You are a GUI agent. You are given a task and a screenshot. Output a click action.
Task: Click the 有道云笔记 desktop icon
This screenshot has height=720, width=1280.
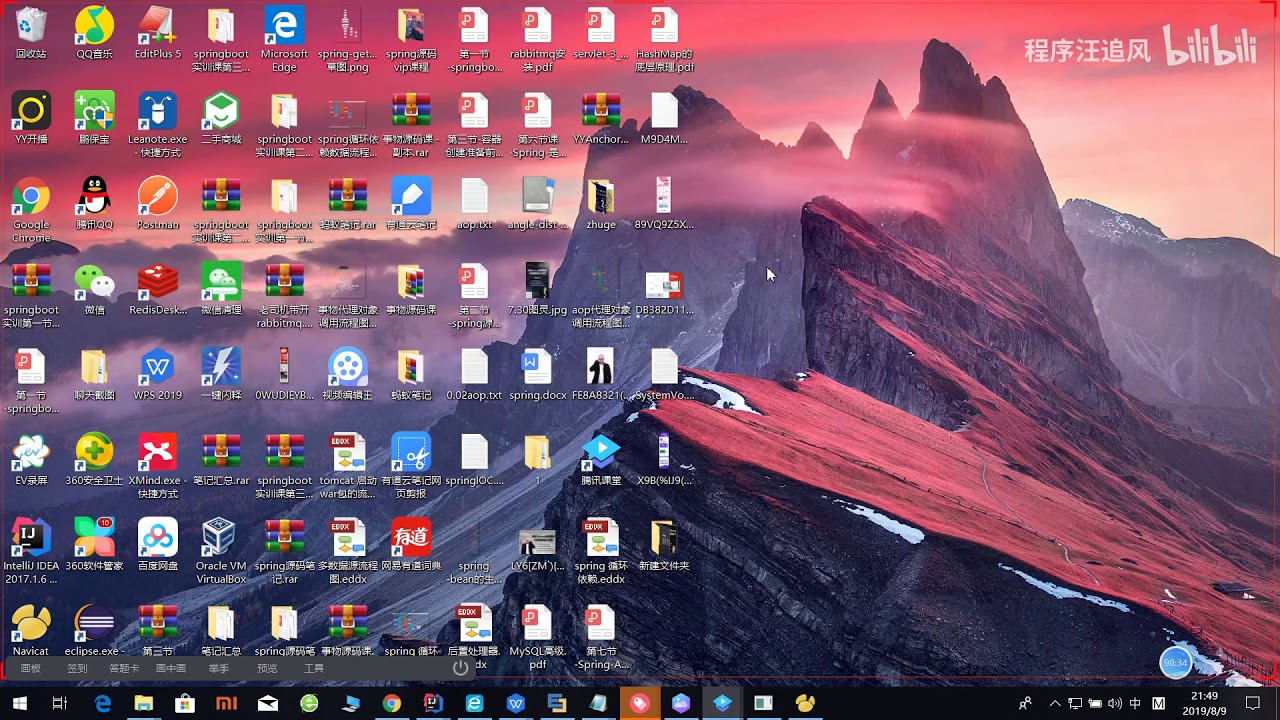[411, 203]
